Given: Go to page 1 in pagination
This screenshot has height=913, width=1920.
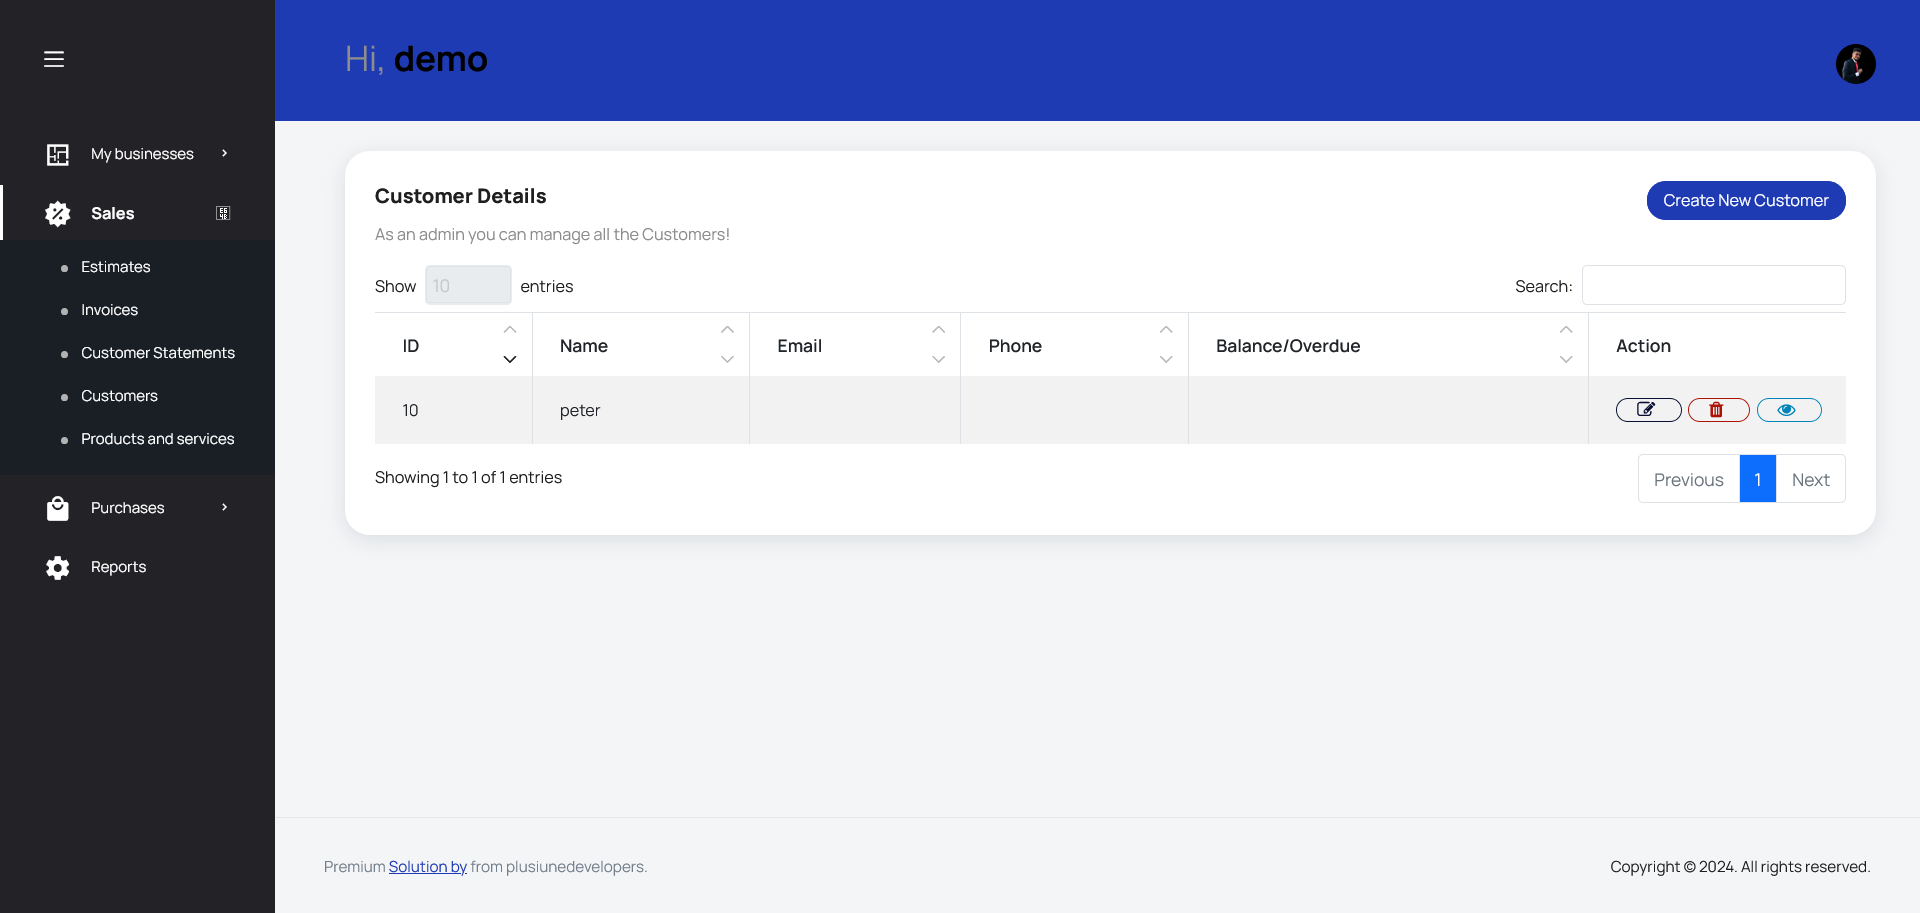Looking at the screenshot, I should tap(1757, 479).
